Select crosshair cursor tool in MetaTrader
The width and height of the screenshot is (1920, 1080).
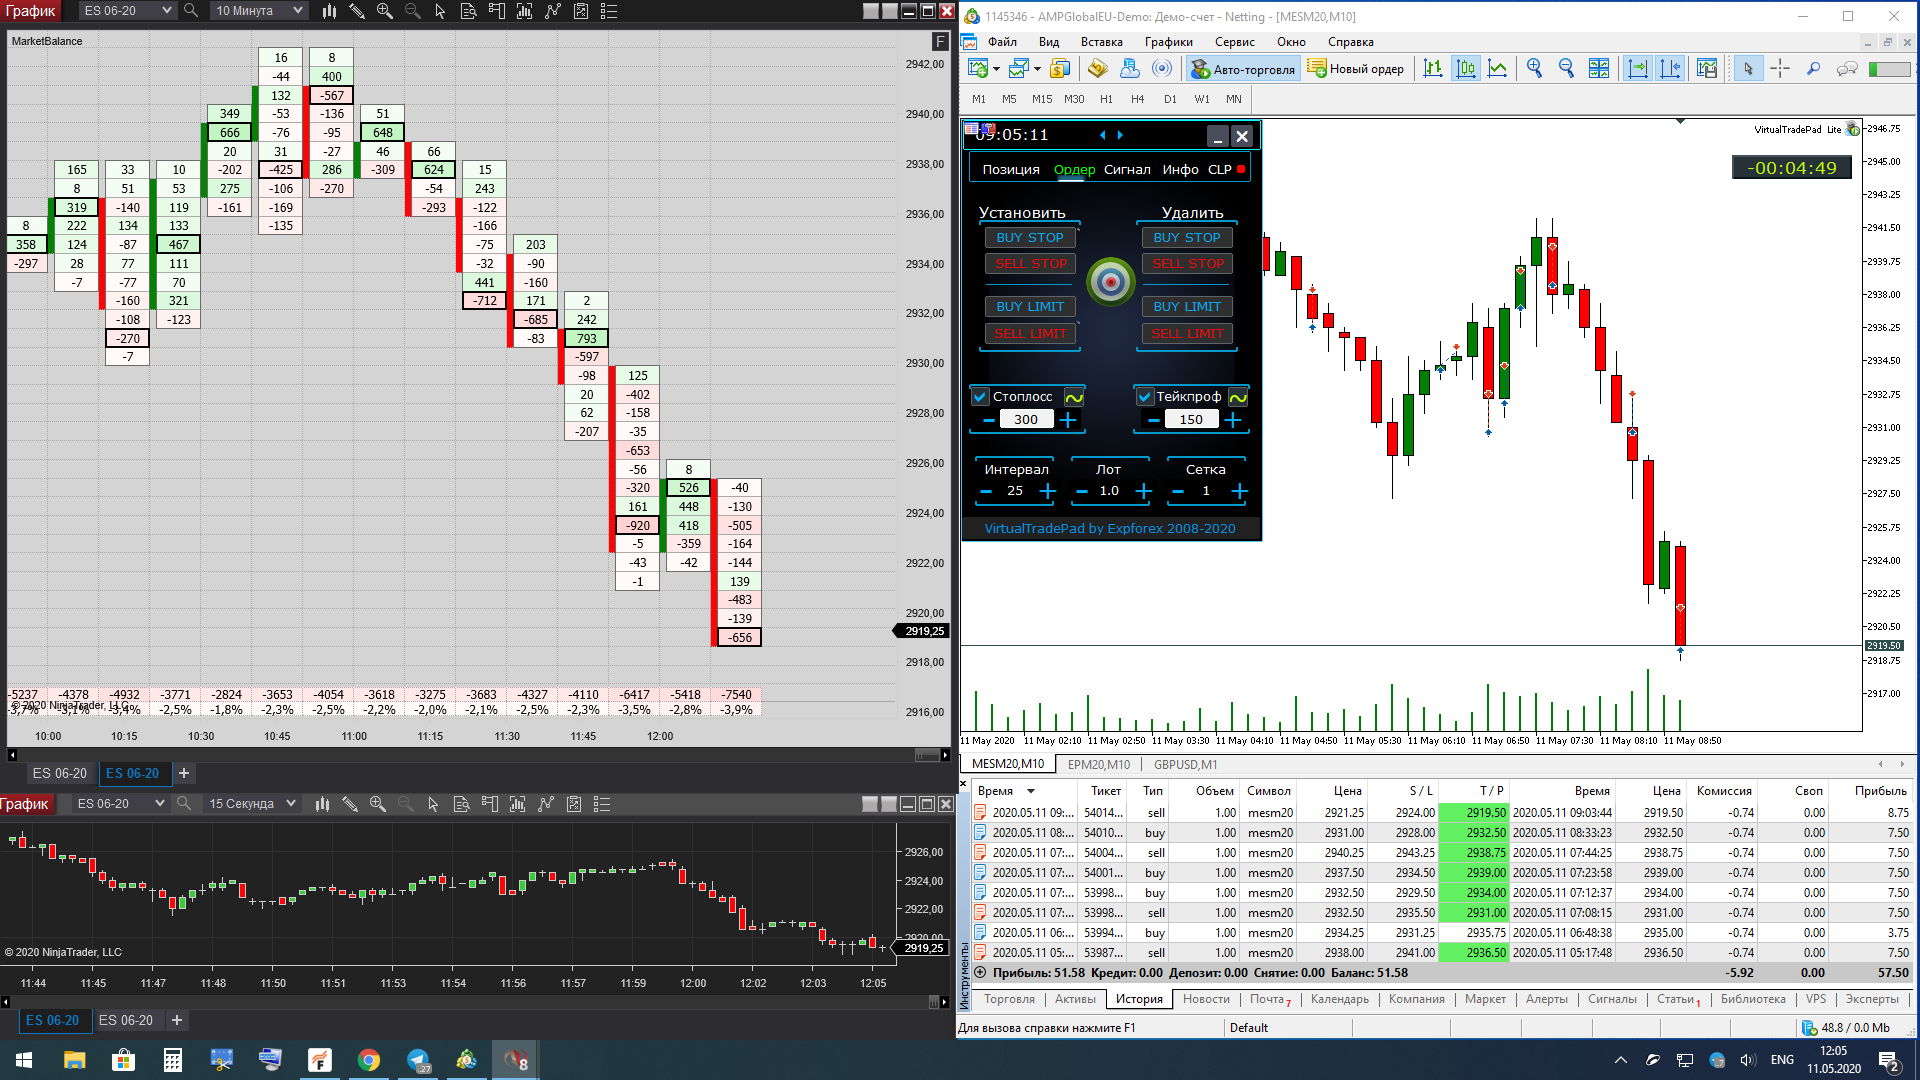coord(1780,68)
